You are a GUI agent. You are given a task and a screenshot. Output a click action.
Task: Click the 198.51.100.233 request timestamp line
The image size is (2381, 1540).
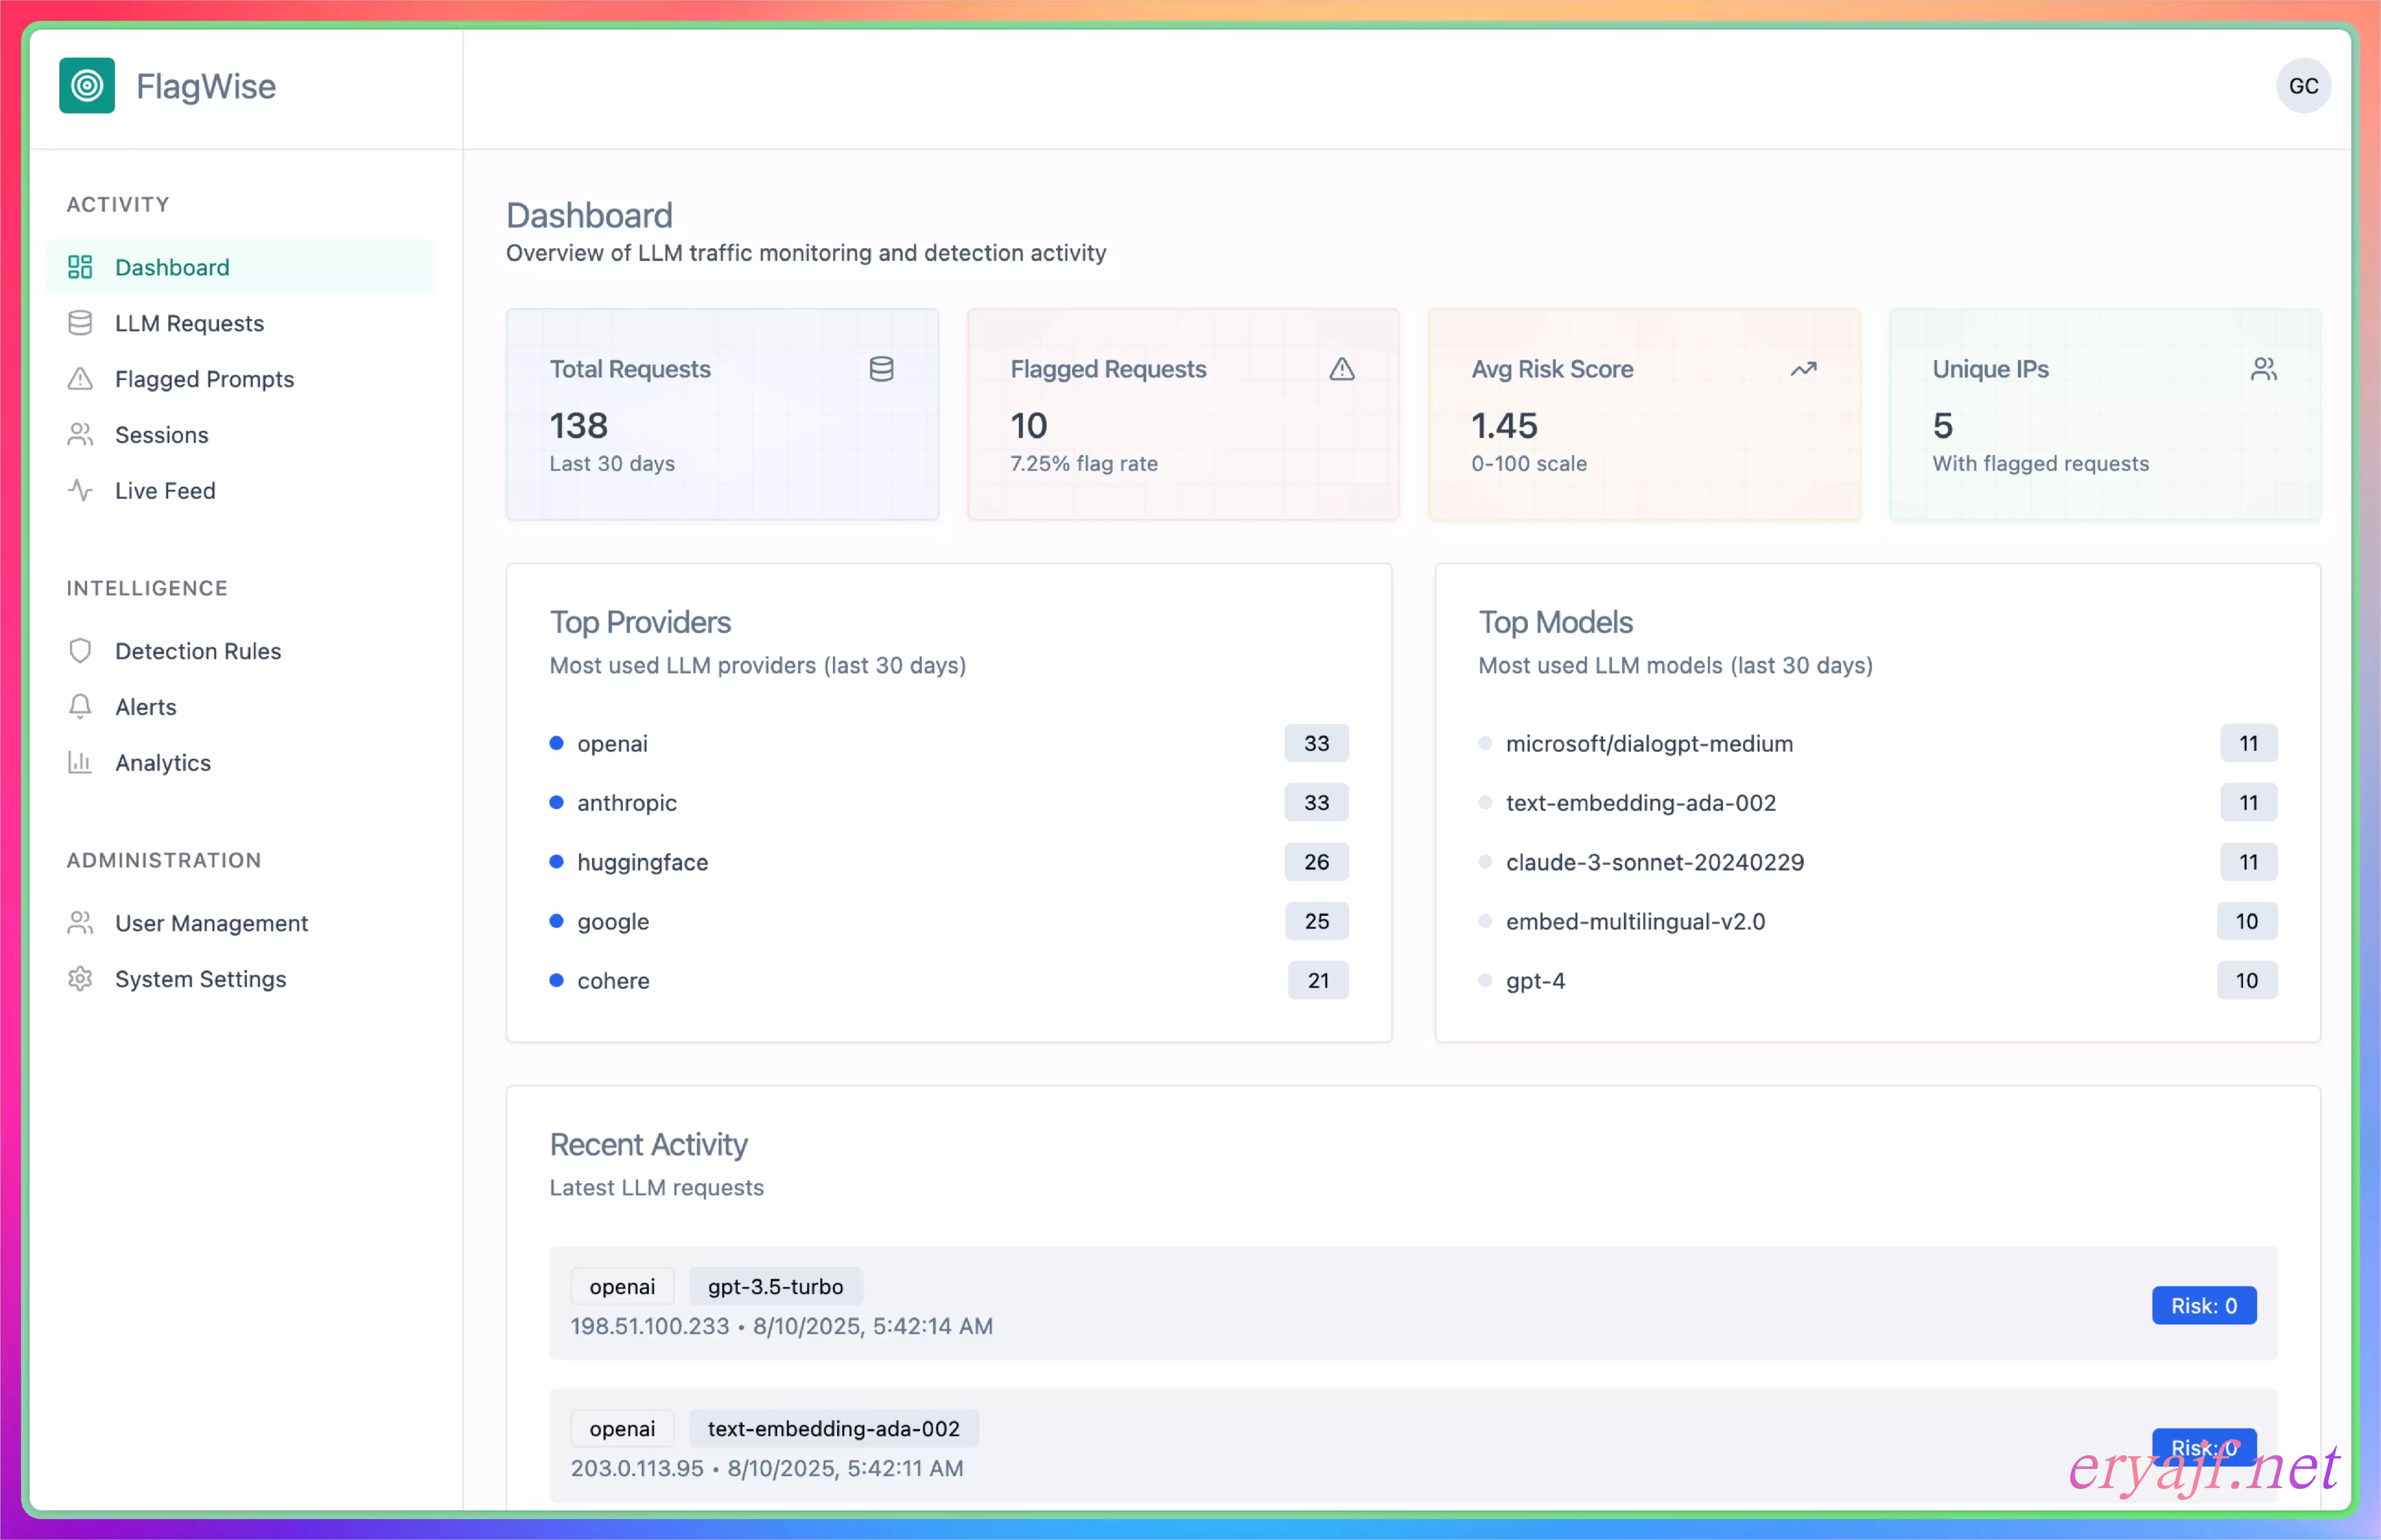pos(782,1326)
